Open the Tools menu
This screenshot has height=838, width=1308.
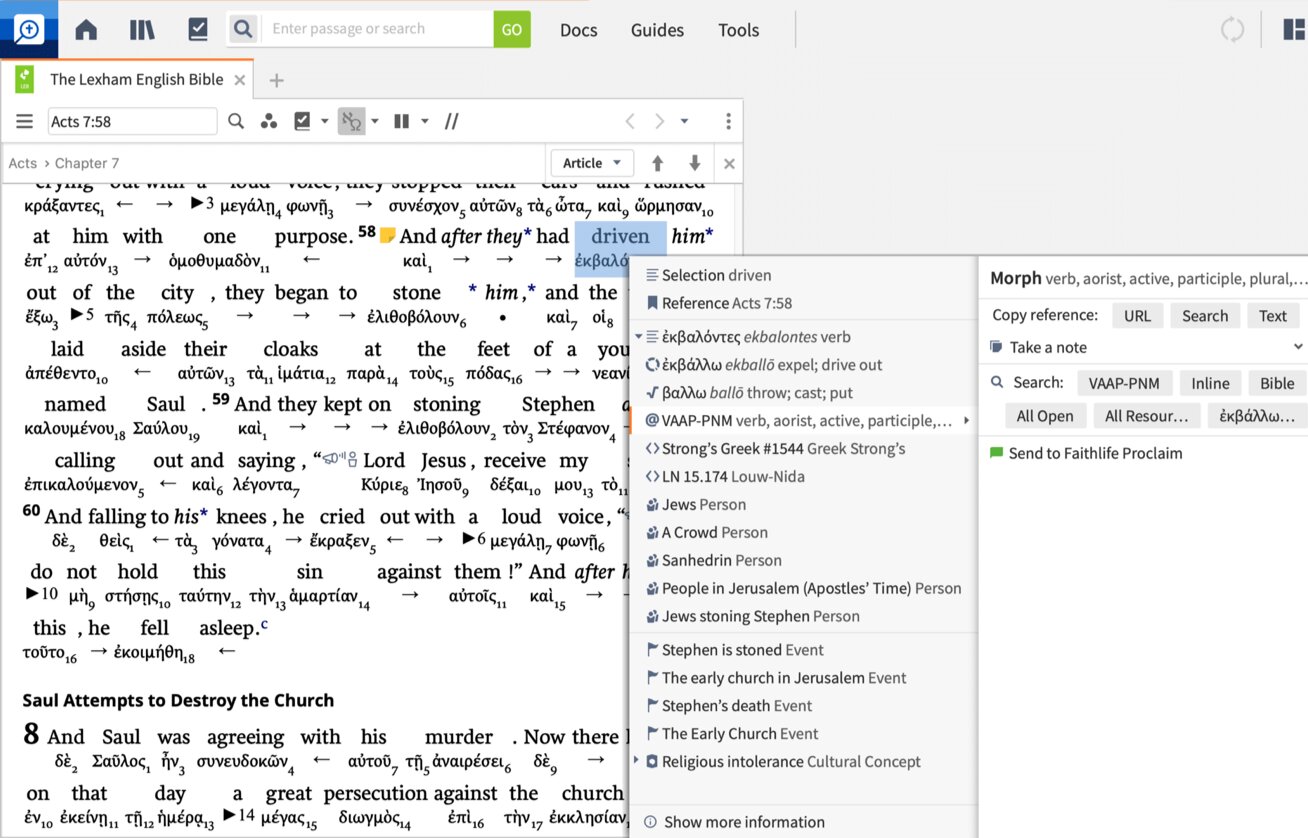738,30
